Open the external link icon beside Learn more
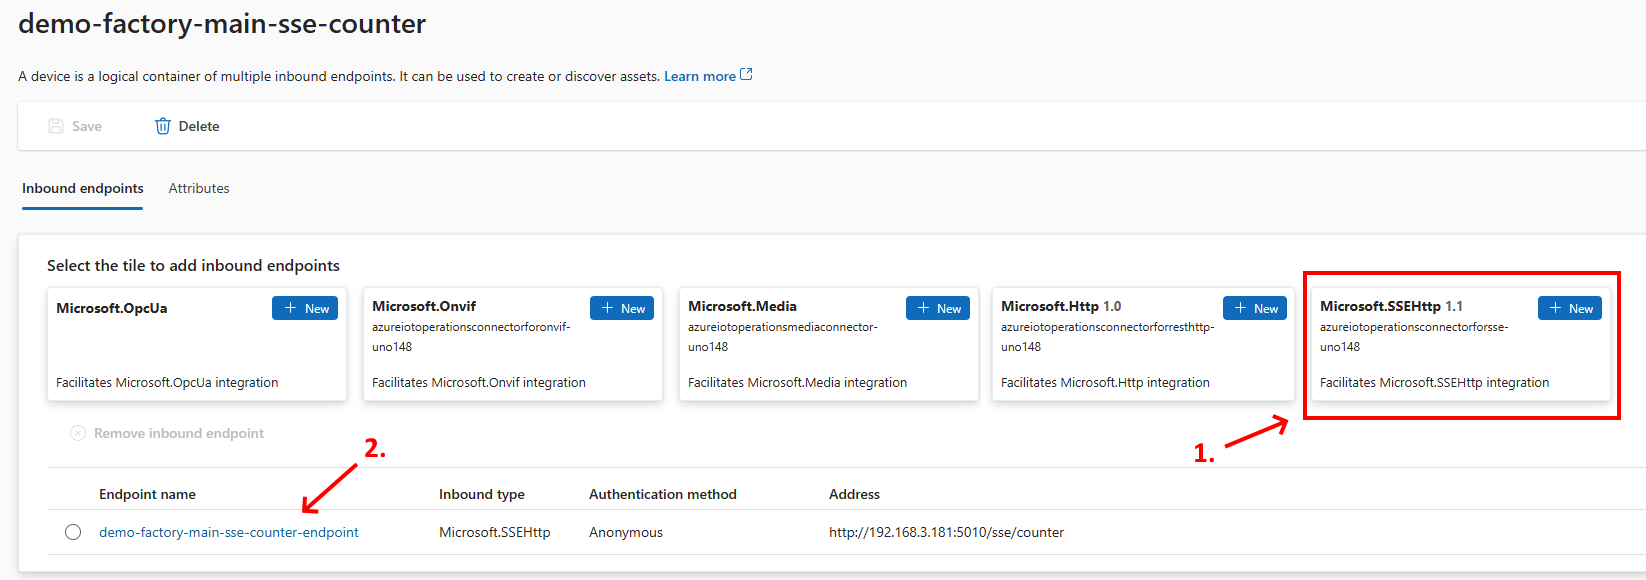Viewport: 1646px width, 580px height. click(x=746, y=75)
